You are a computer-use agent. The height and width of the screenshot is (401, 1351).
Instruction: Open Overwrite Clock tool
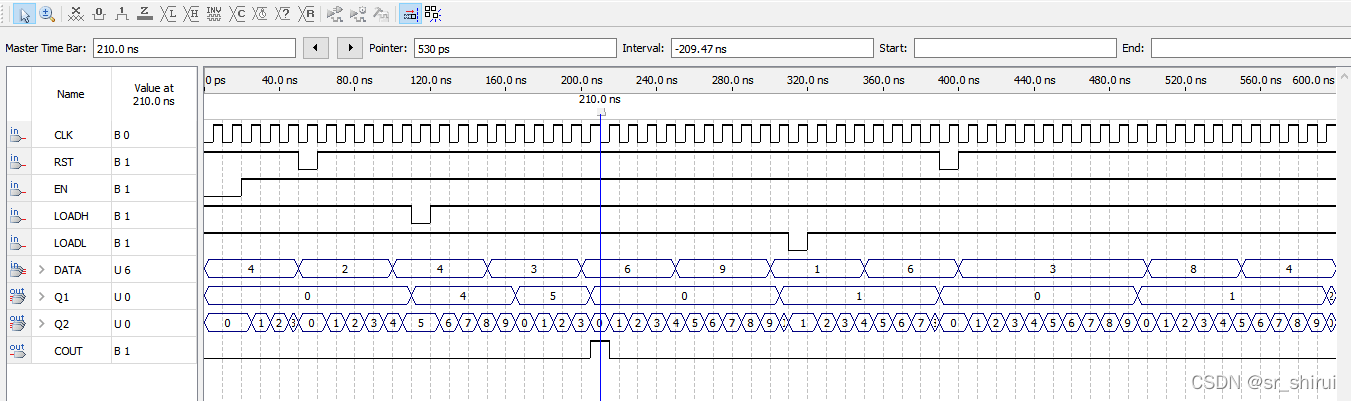click(260, 14)
